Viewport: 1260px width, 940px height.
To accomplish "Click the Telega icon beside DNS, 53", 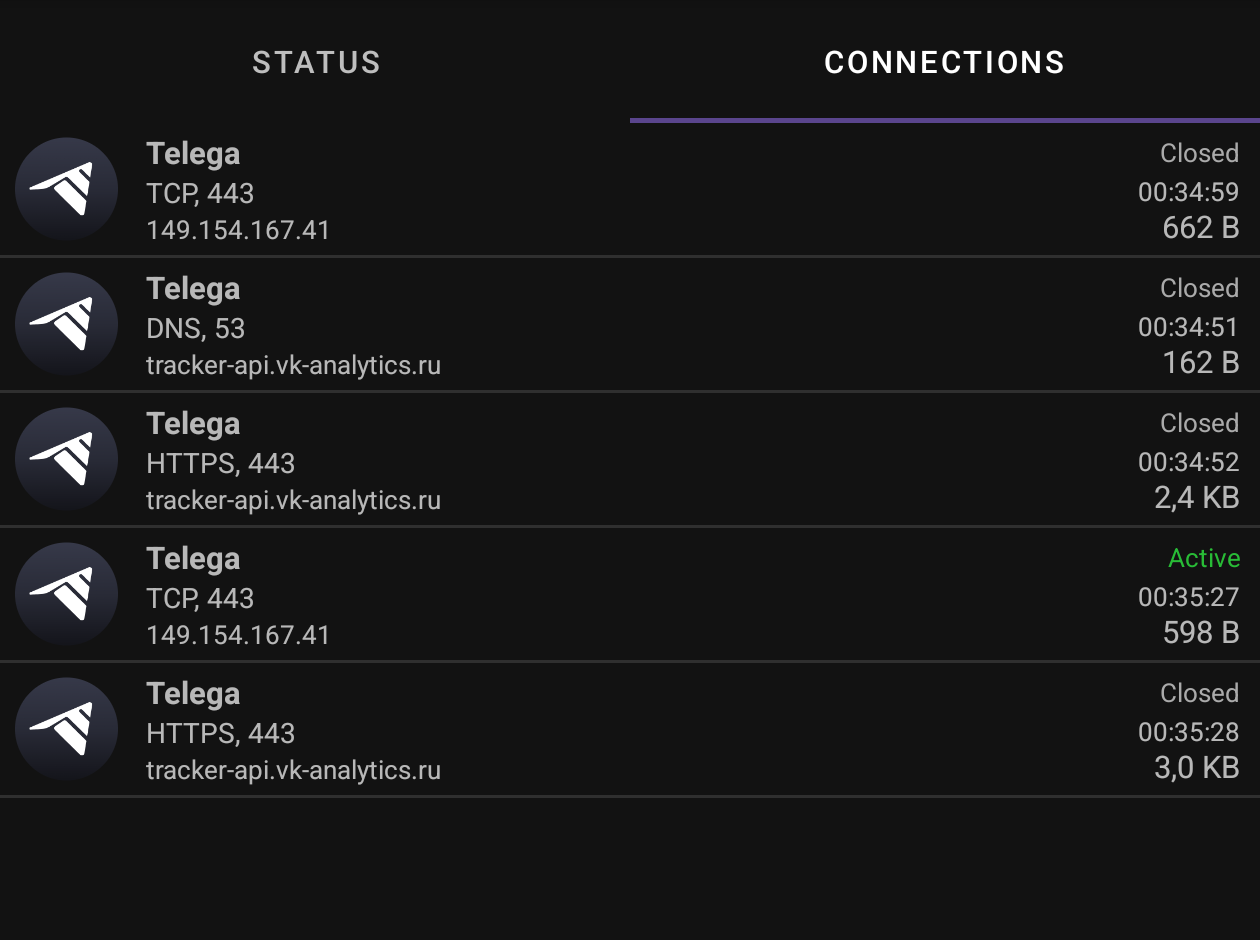I will [67, 324].
